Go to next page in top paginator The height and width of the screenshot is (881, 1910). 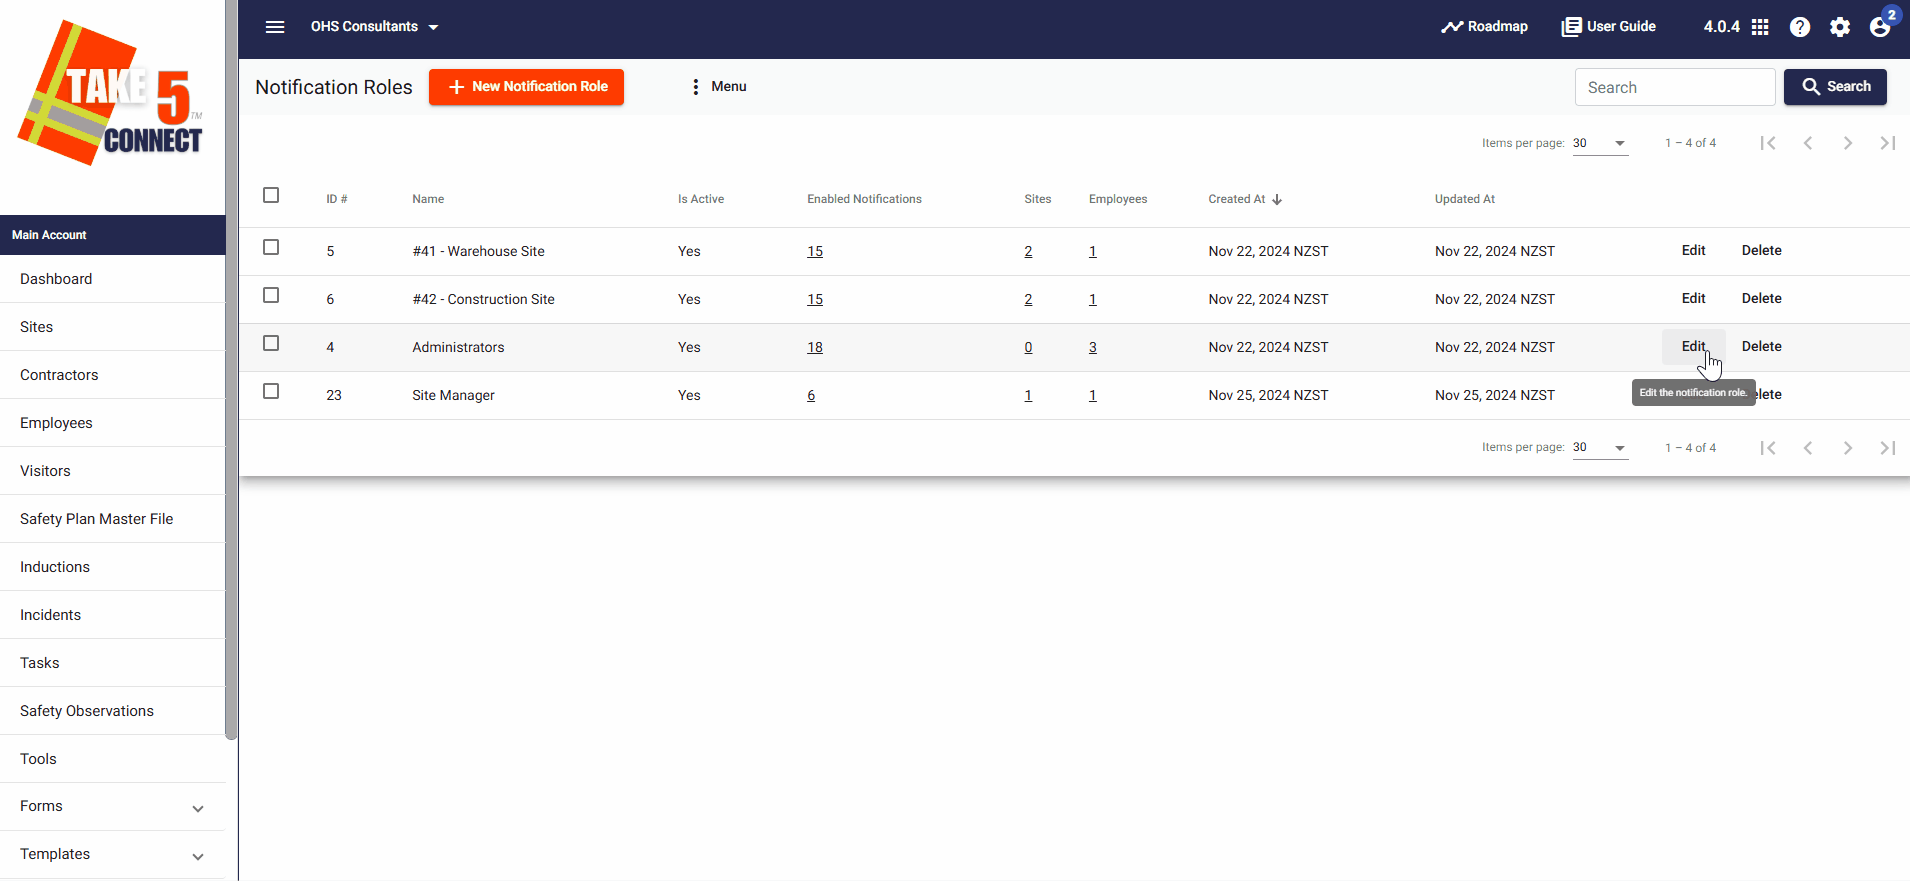tap(1848, 143)
